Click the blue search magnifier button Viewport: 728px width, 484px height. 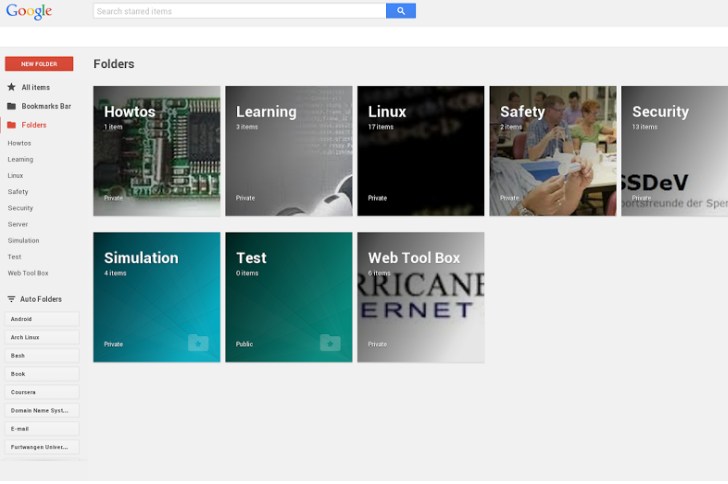[x=400, y=11]
